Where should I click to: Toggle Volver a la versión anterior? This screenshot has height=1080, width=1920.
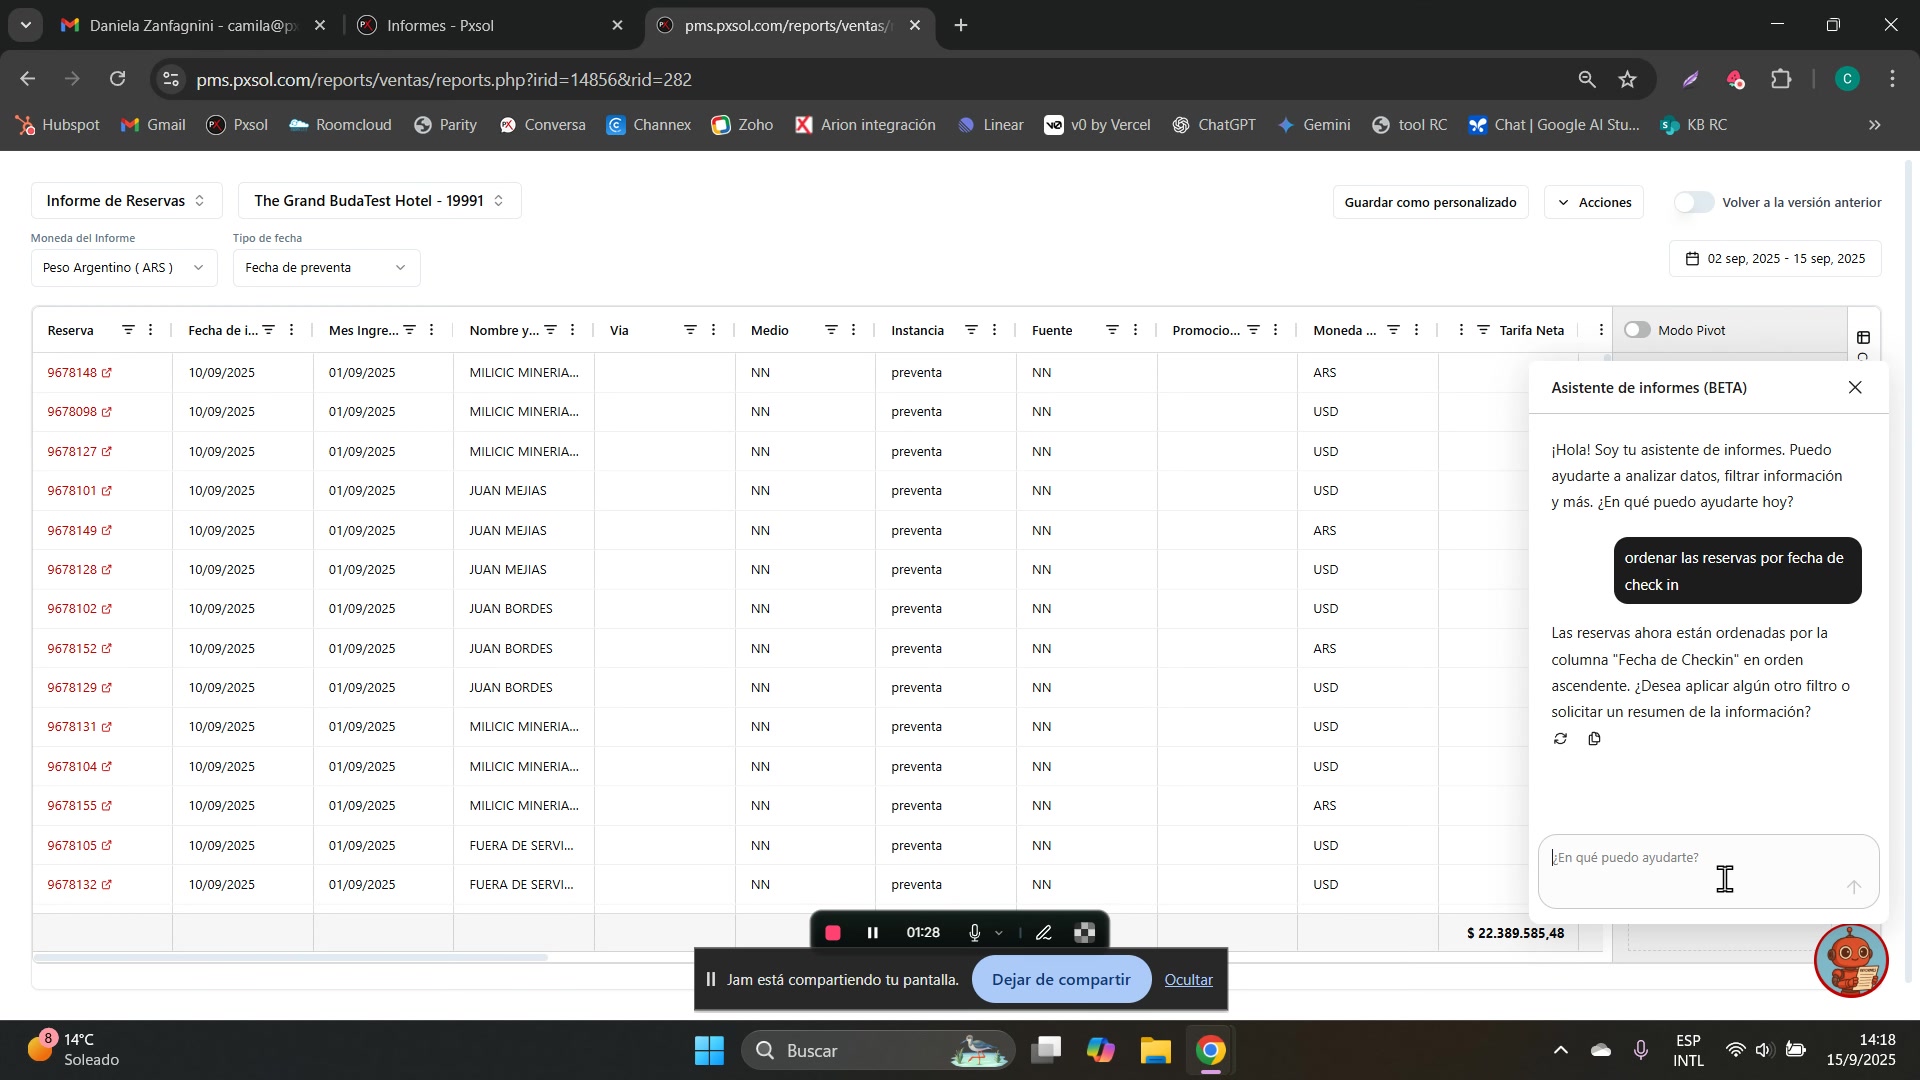pos(1694,202)
